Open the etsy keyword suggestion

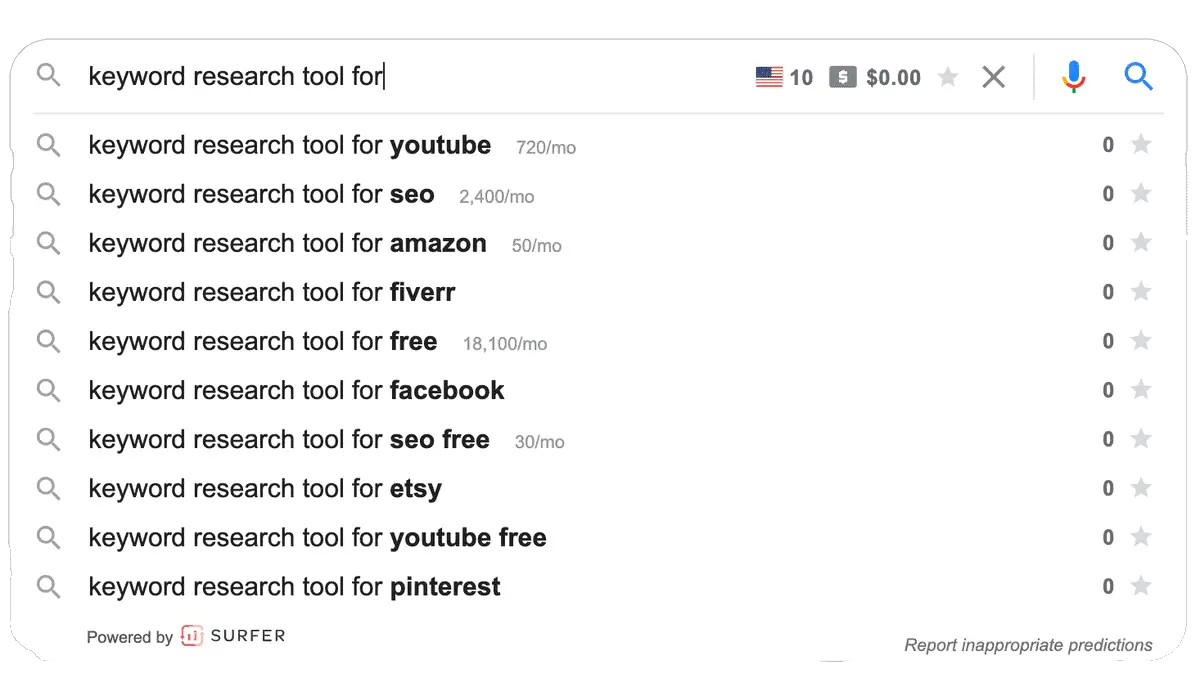265,488
